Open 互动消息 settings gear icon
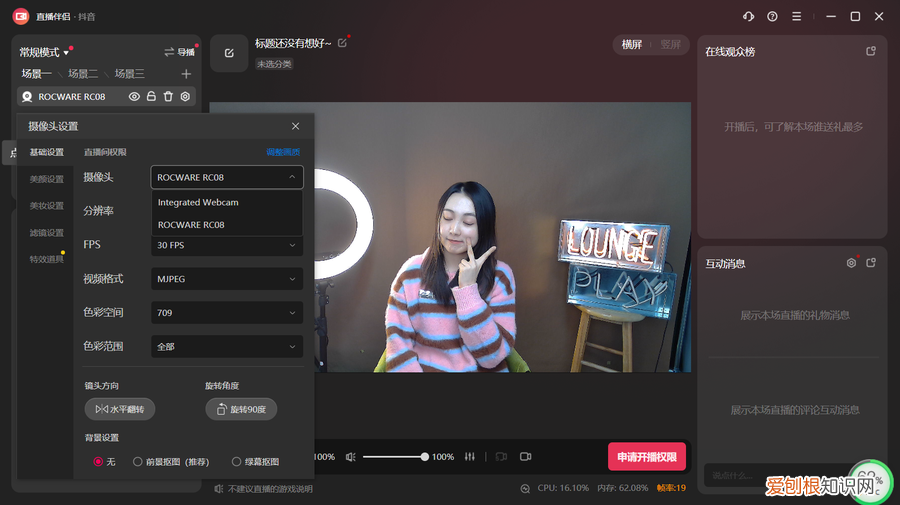This screenshot has height=505, width=900. [851, 263]
